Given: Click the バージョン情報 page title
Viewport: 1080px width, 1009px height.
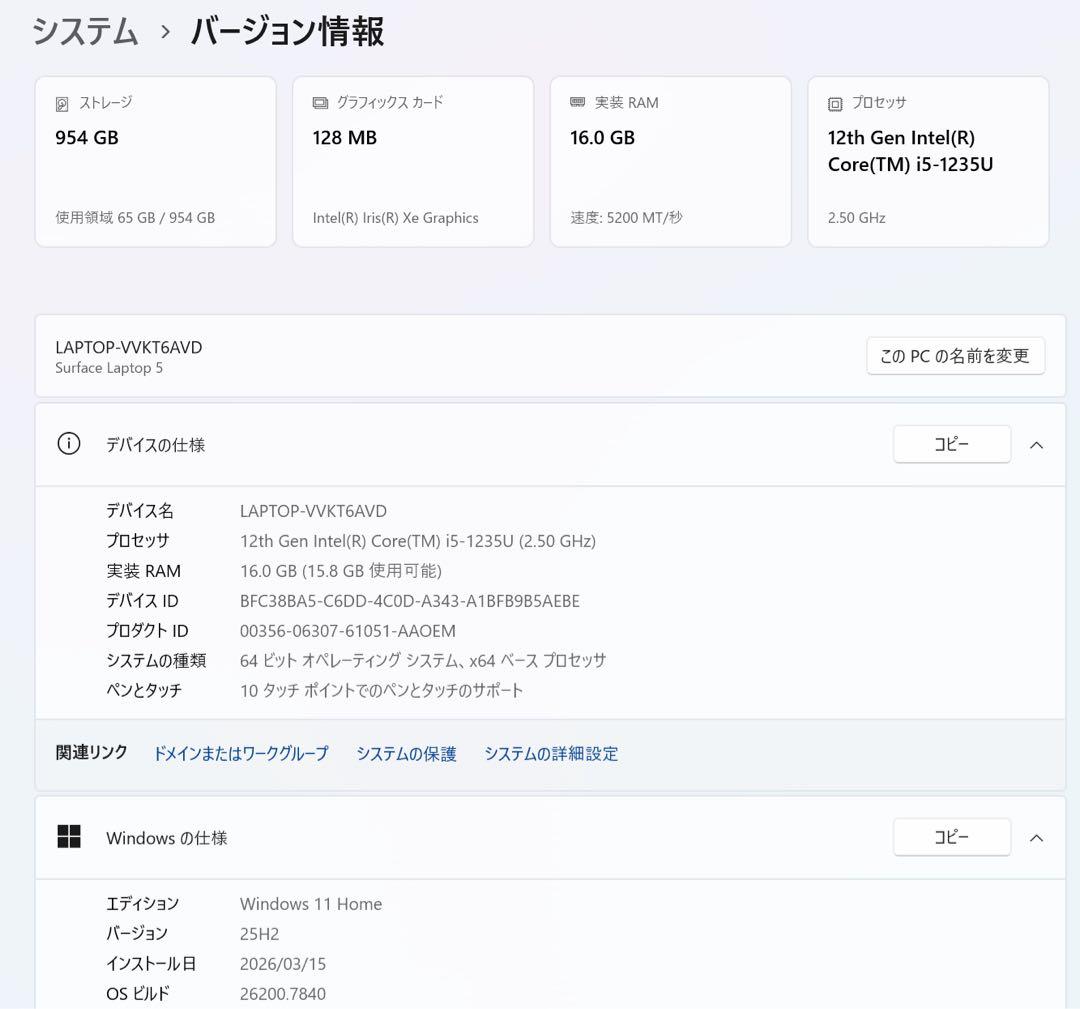Looking at the screenshot, I should pos(287,32).
